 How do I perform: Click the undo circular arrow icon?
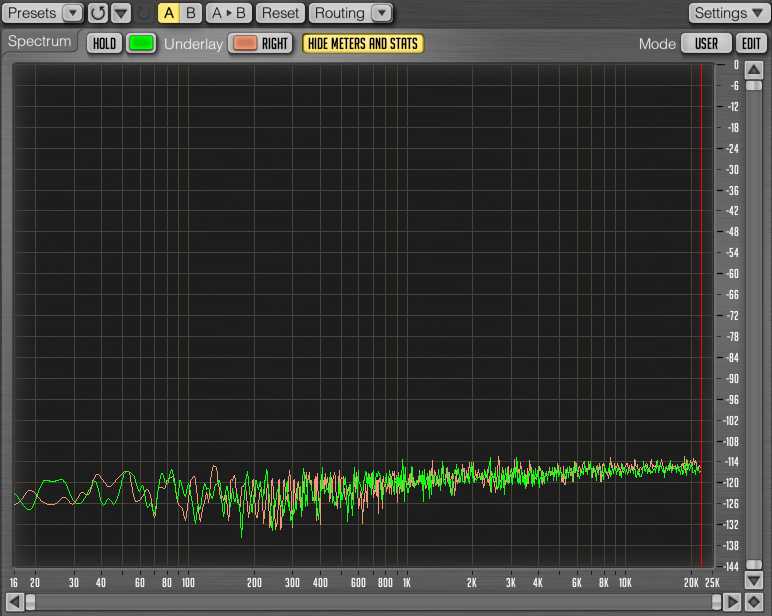point(97,13)
